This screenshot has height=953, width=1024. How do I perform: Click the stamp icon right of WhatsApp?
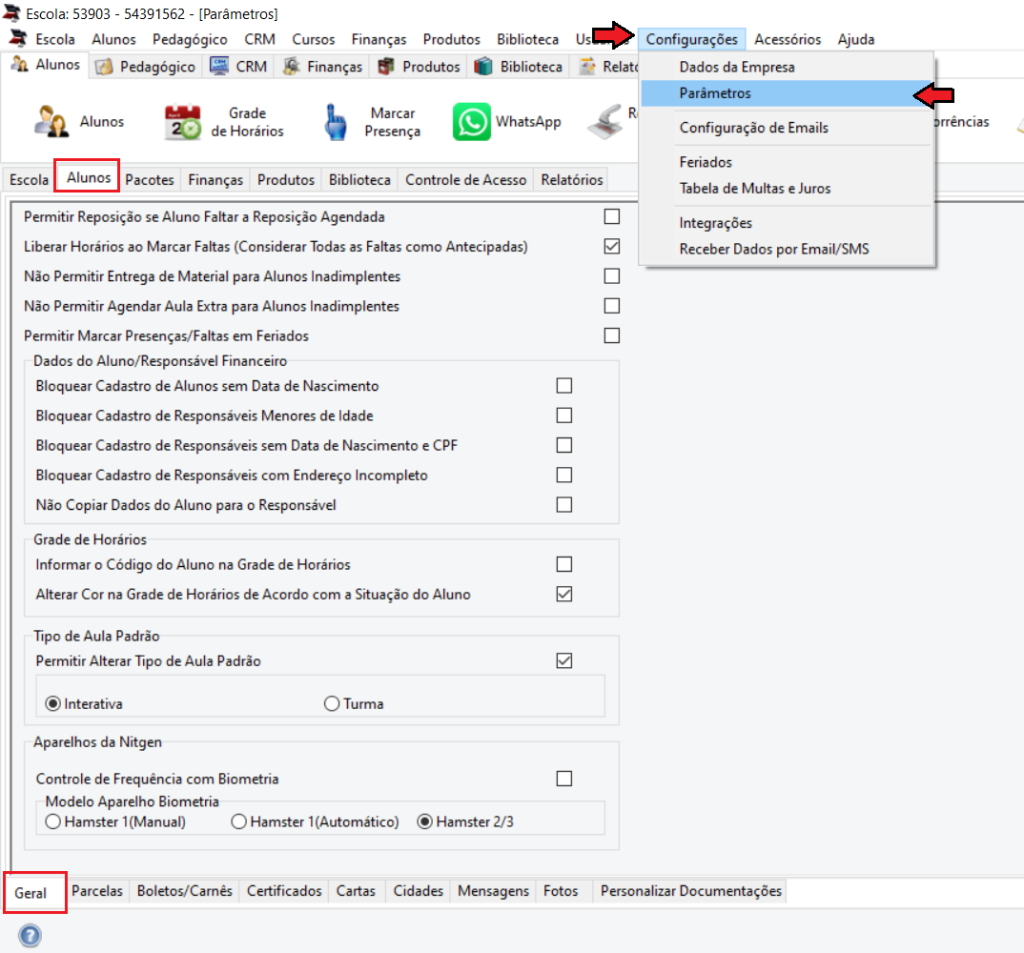pos(605,122)
